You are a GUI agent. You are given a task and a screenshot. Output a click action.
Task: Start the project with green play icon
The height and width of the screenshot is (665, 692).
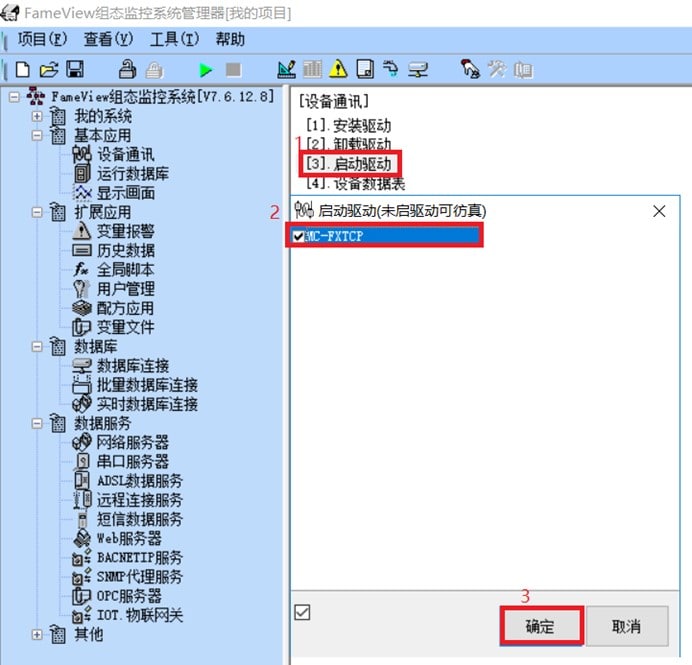click(x=206, y=70)
